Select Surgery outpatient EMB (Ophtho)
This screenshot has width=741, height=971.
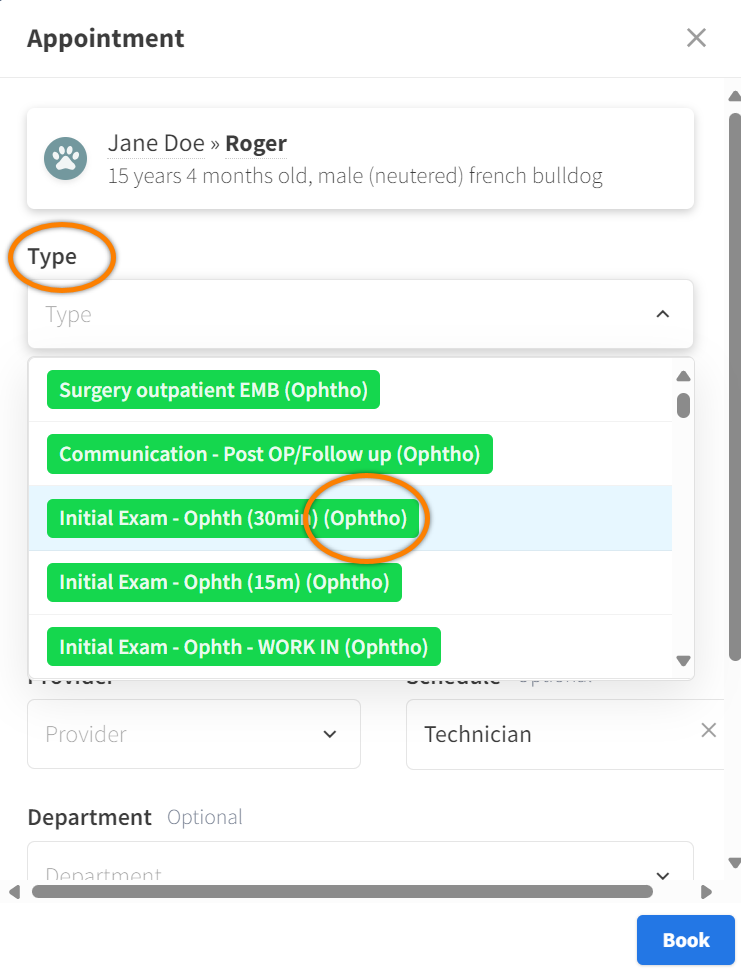213,390
